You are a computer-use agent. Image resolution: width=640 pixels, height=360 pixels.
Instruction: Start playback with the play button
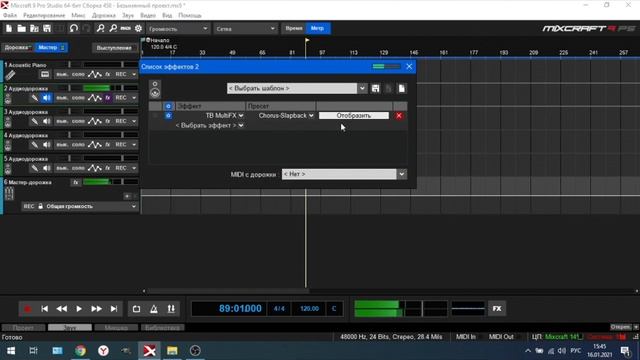point(79,309)
